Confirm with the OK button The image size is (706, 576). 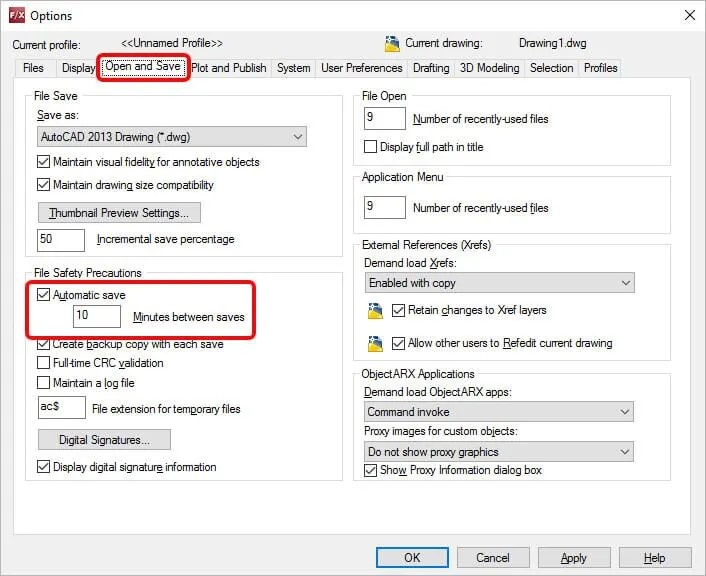tap(412, 558)
